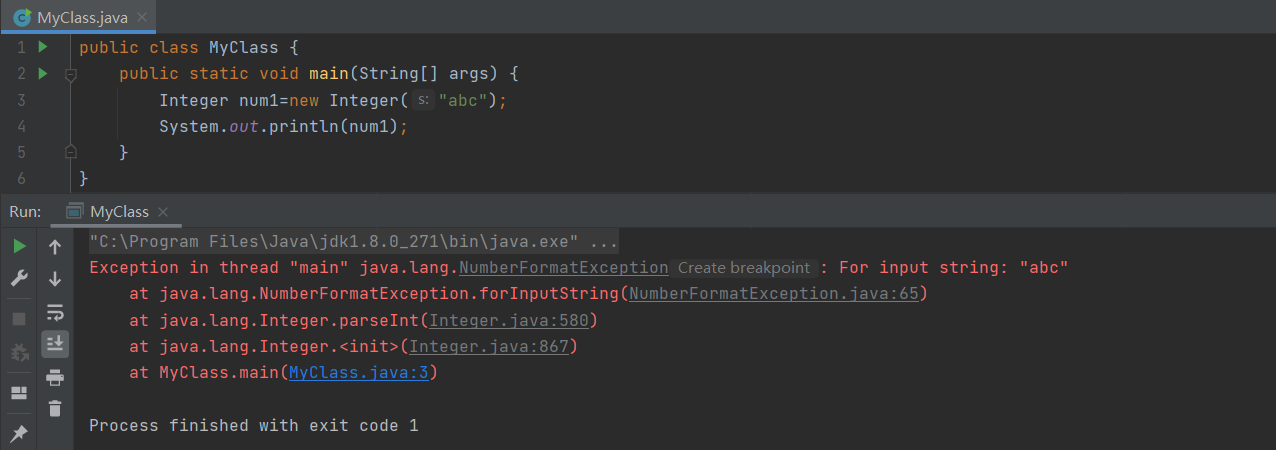Click the rerun failed bug icon
This screenshot has height=450, width=1276.
pos(19,352)
